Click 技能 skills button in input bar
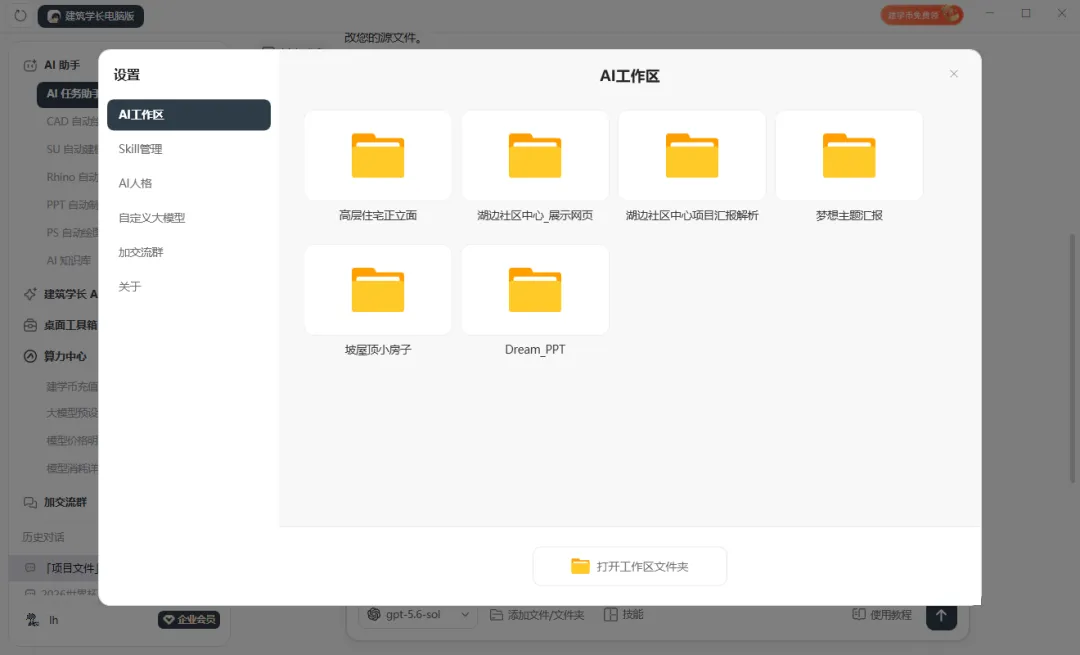Image resolution: width=1080 pixels, height=655 pixels. [x=623, y=614]
